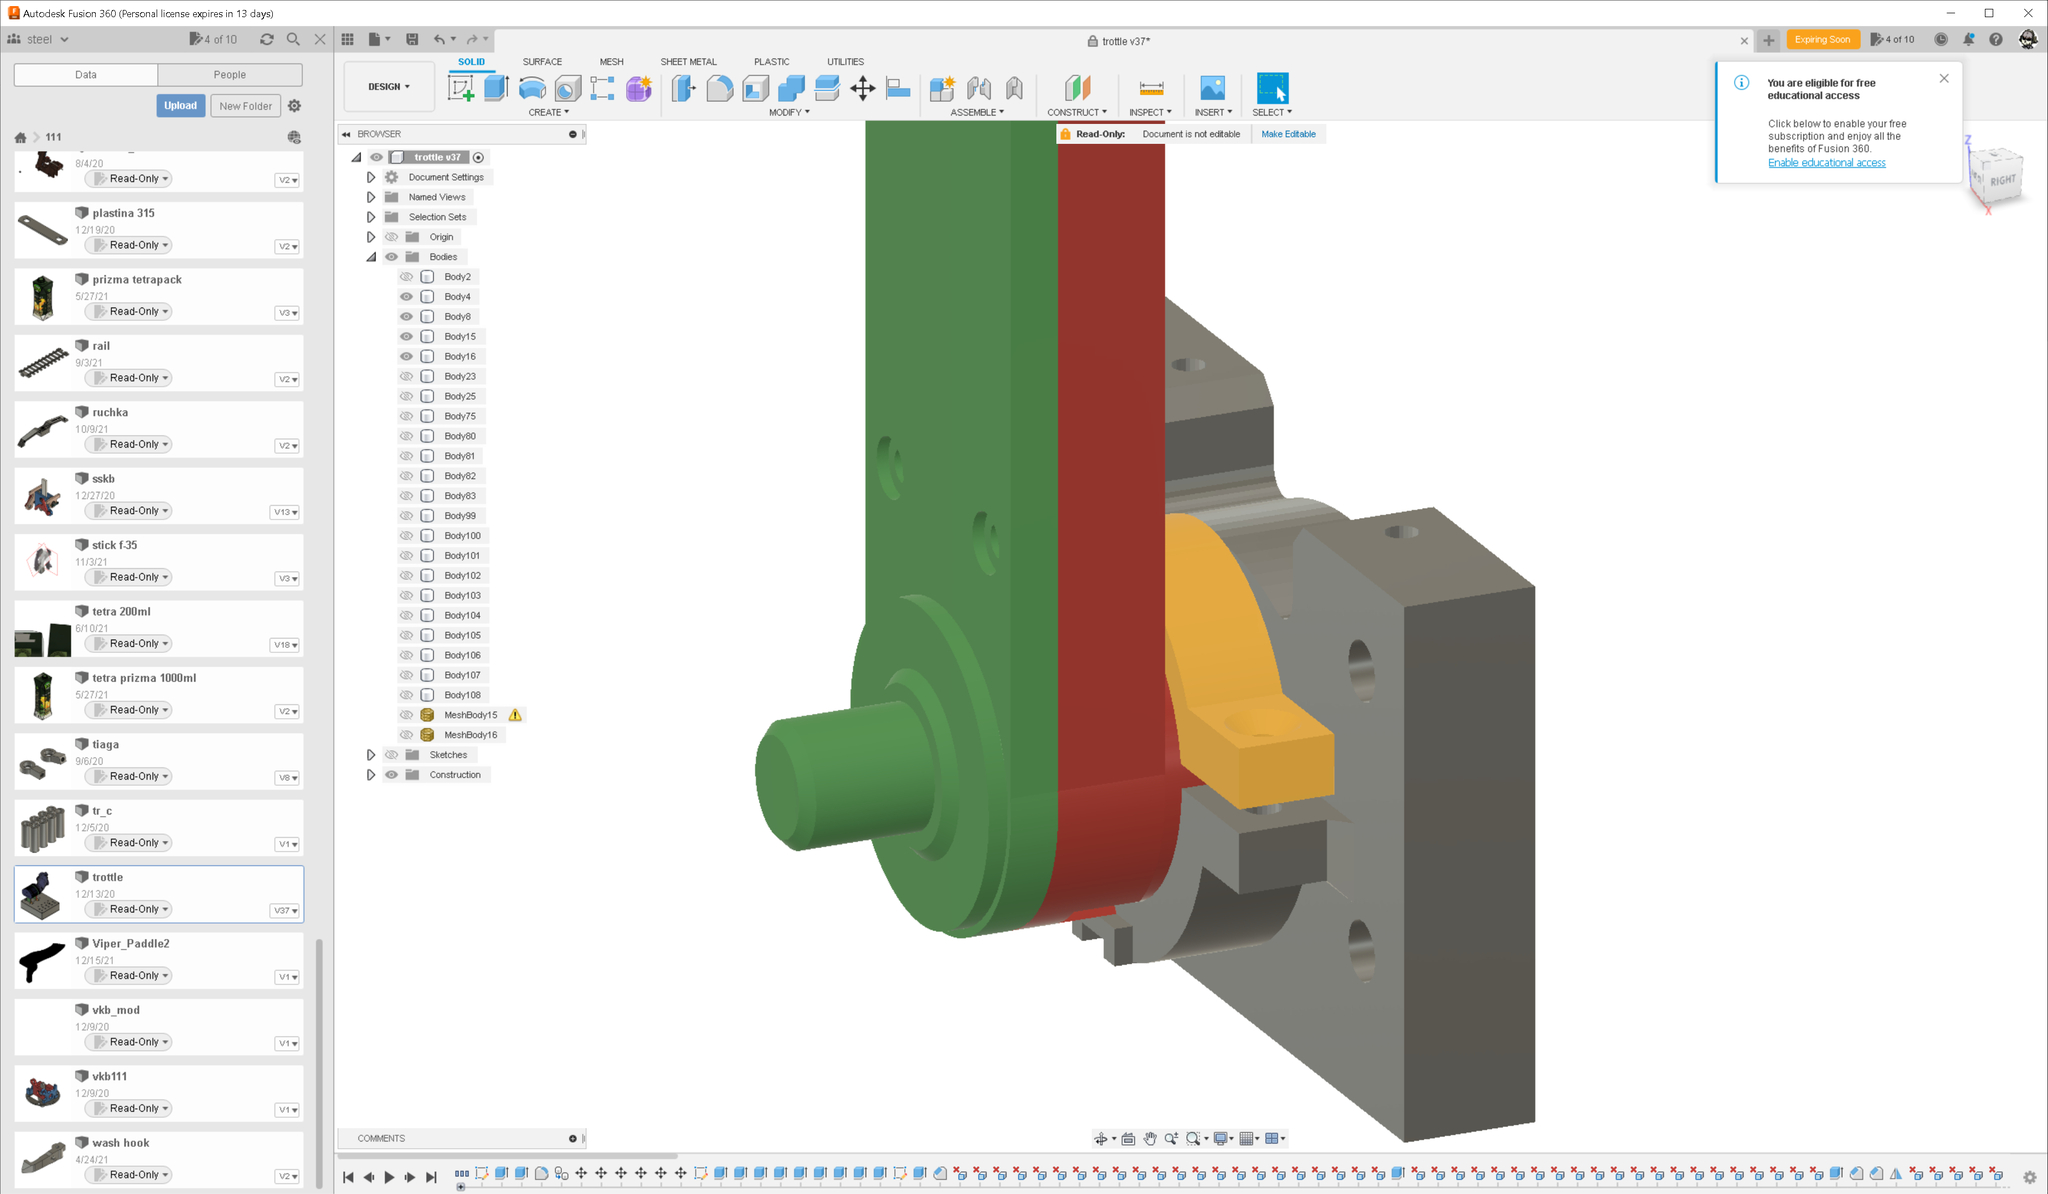Open the Viper_Paddle2 thumbnail
This screenshot has height=1194, width=2048.
pos(42,961)
